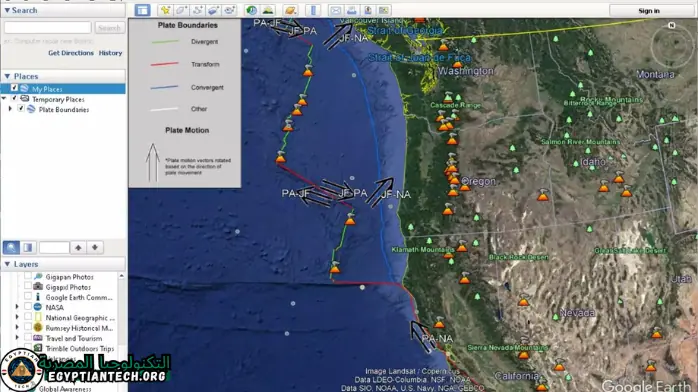This screenshot has height=392, width=698.
Task: Click the Montana state label on map
Action: tap(655, 74)
